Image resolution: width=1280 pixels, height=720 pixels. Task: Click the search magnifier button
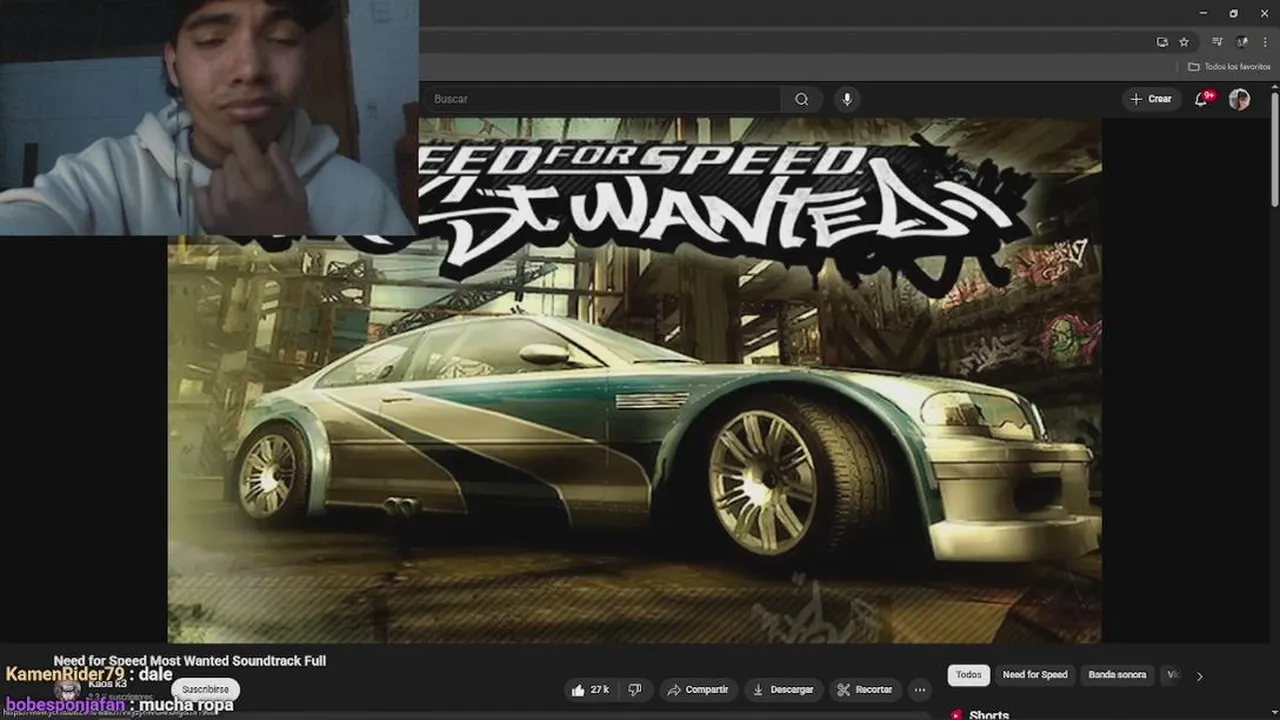coord(801,99)
